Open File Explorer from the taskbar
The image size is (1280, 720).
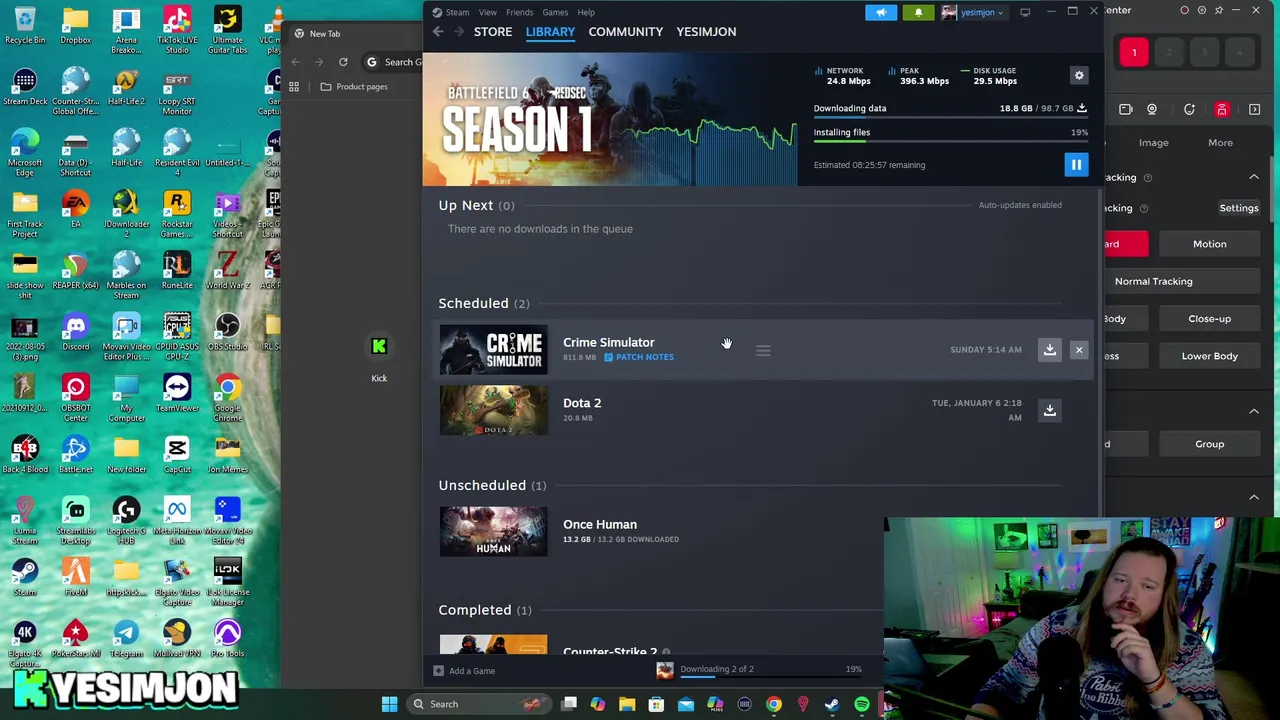[627, 704]
